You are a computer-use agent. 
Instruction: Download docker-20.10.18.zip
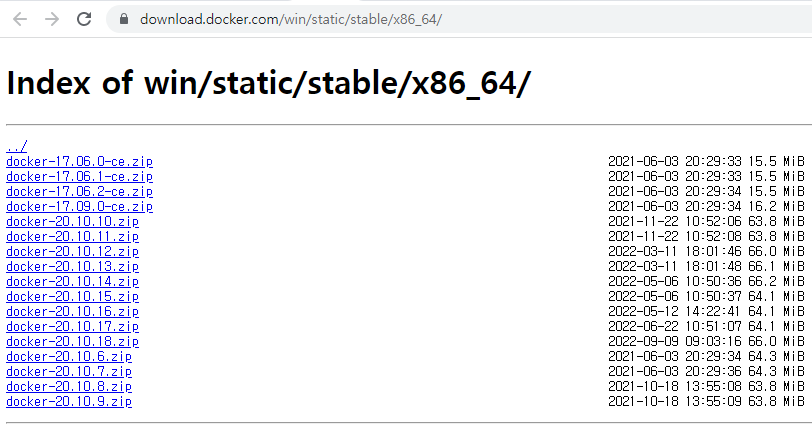(x=72, y=342)
